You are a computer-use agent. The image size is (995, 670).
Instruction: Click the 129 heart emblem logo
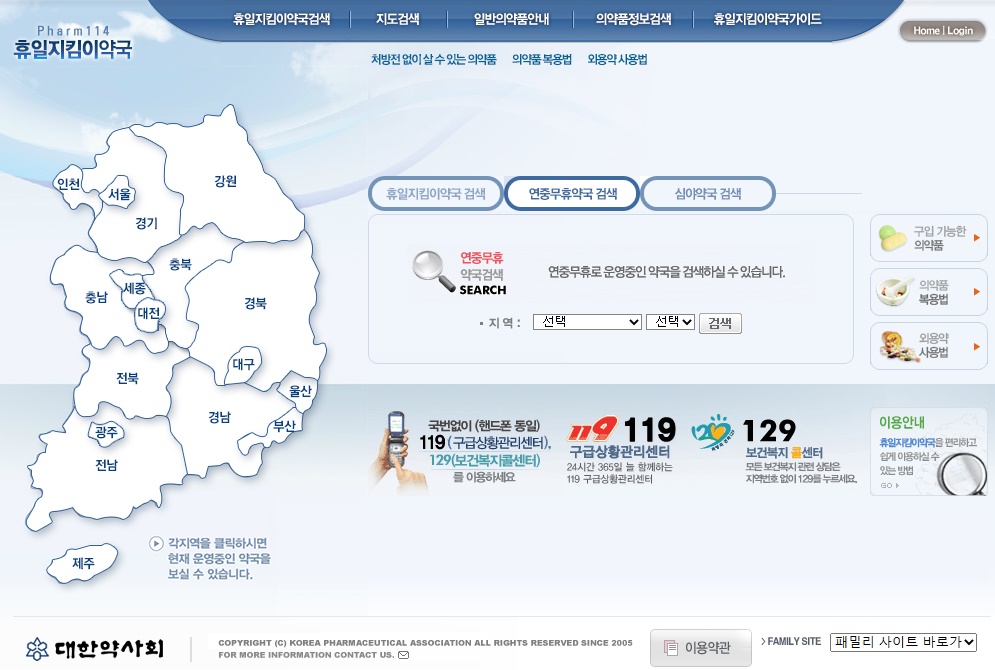click(711, 432)
